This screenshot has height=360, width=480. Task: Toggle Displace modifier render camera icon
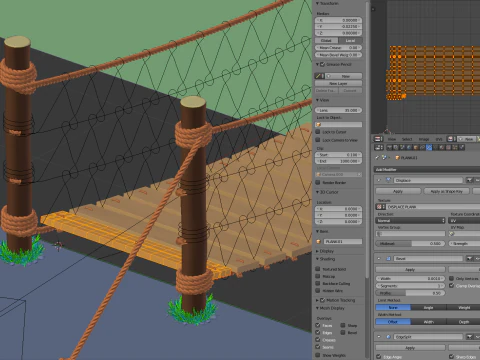pos(469,180)
